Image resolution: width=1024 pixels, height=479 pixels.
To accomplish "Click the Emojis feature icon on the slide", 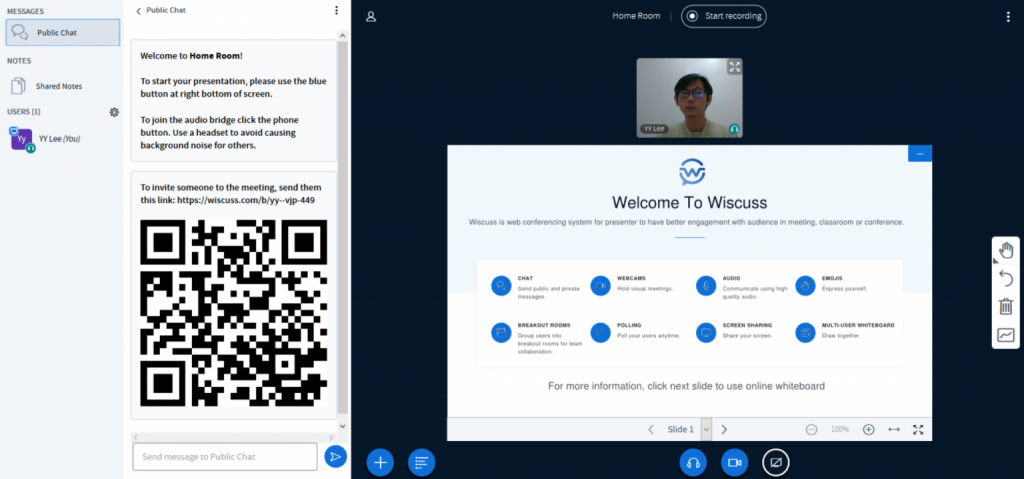I will point(805,286).
